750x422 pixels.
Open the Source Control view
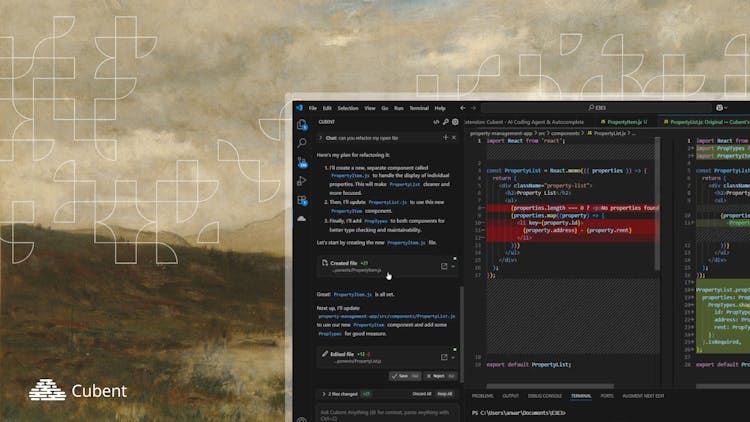coord(301,162)
